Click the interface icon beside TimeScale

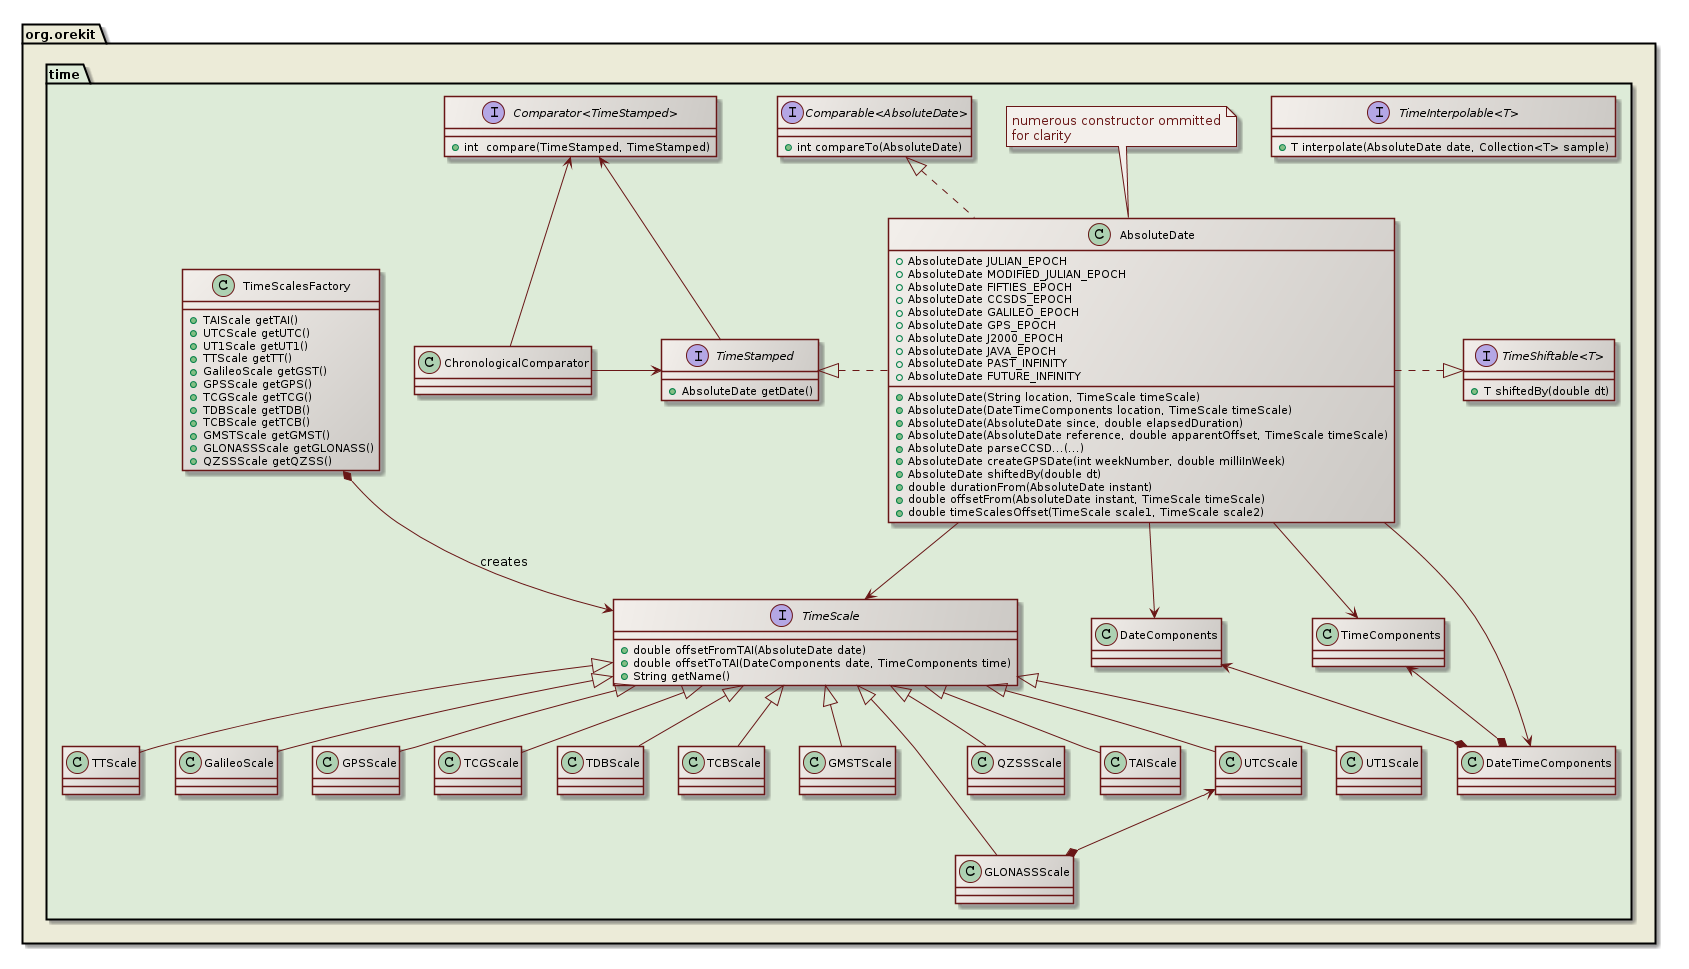point(782,616)
